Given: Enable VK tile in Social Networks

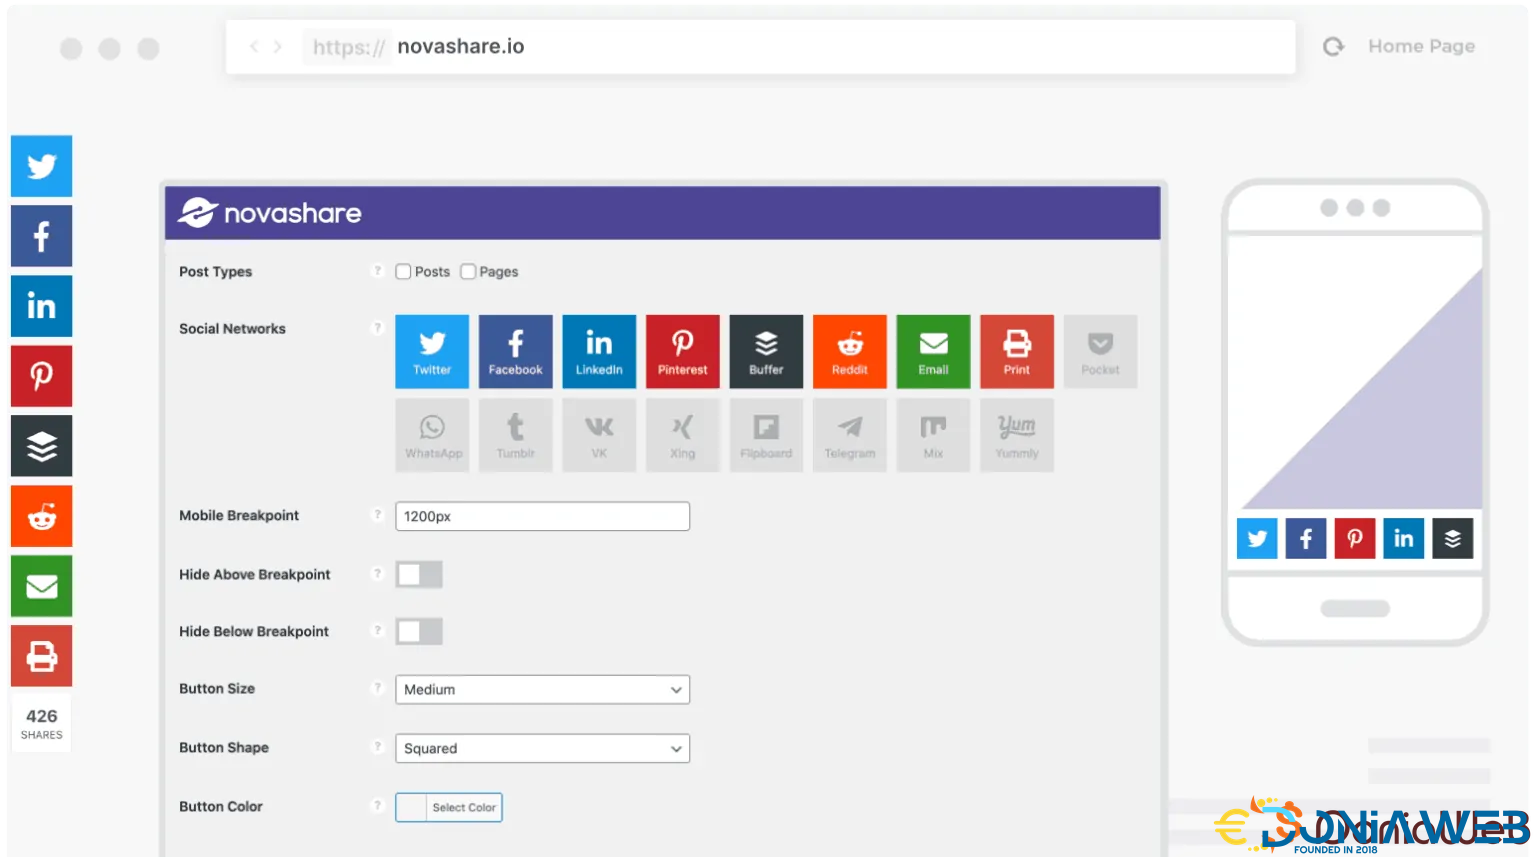Looking at the screenshot, I should 599,435.
